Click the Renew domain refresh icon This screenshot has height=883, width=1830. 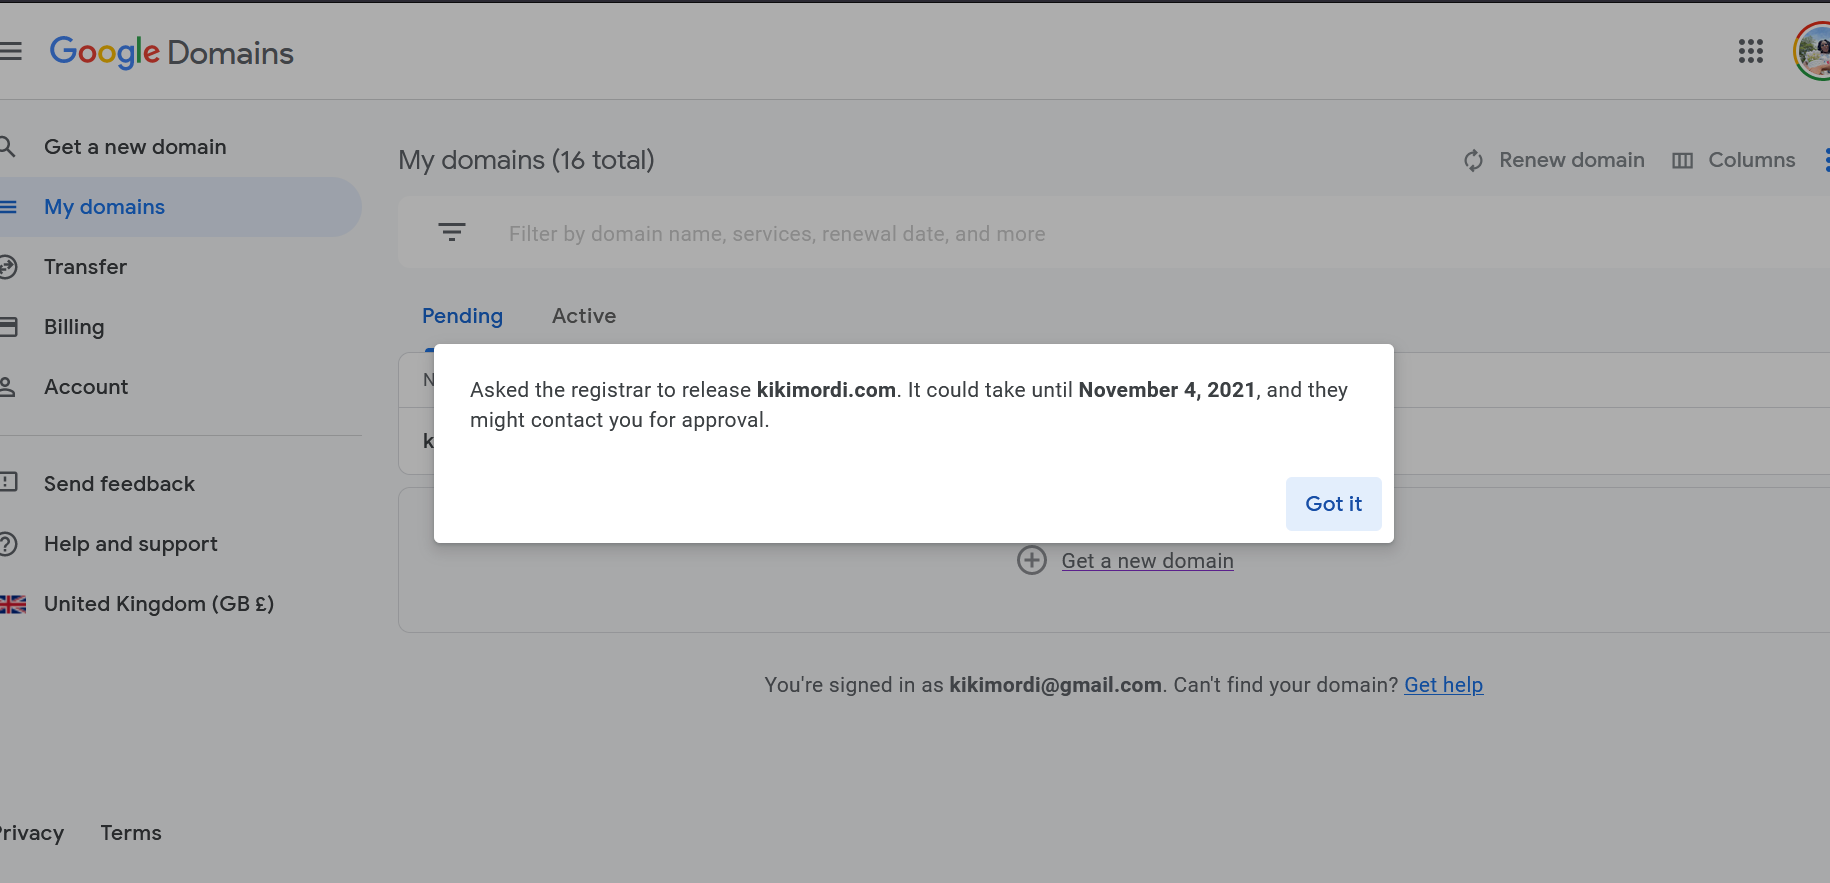pyautogui.click(x=1473, y=160)
